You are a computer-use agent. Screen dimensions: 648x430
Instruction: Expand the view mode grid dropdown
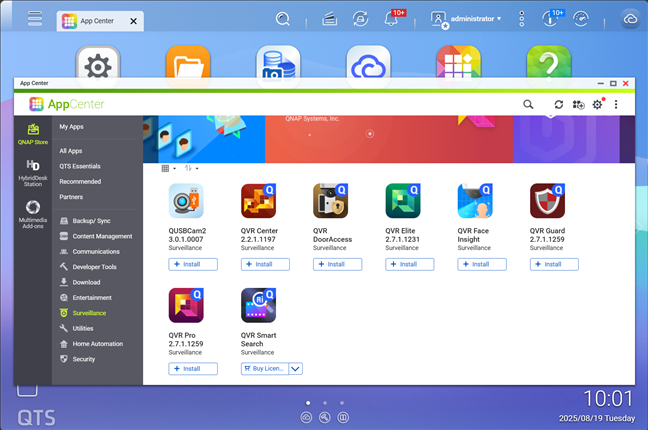[168, 169]
